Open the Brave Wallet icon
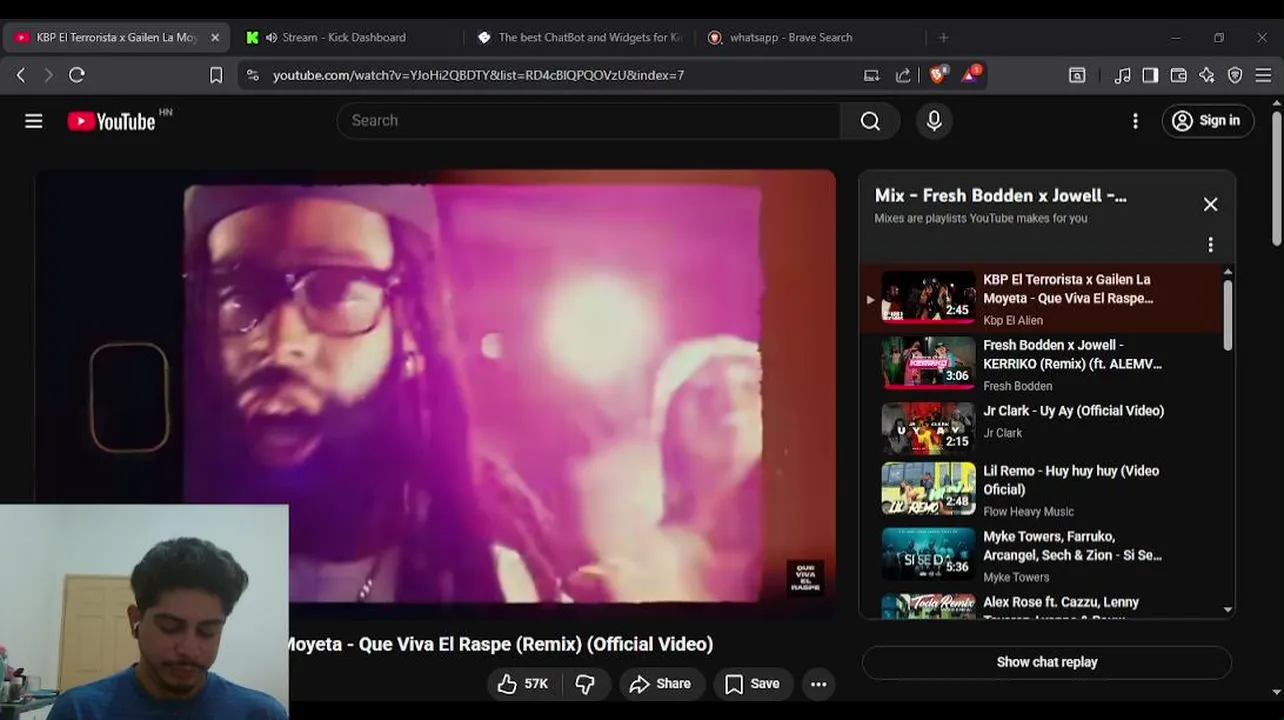The height and width of the screenshot is (720, 1284). point(1178,75)
